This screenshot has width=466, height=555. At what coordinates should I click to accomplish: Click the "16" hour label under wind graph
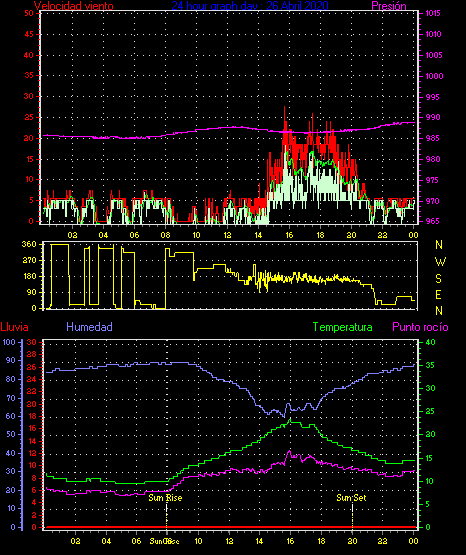click(x=289, y=235)
